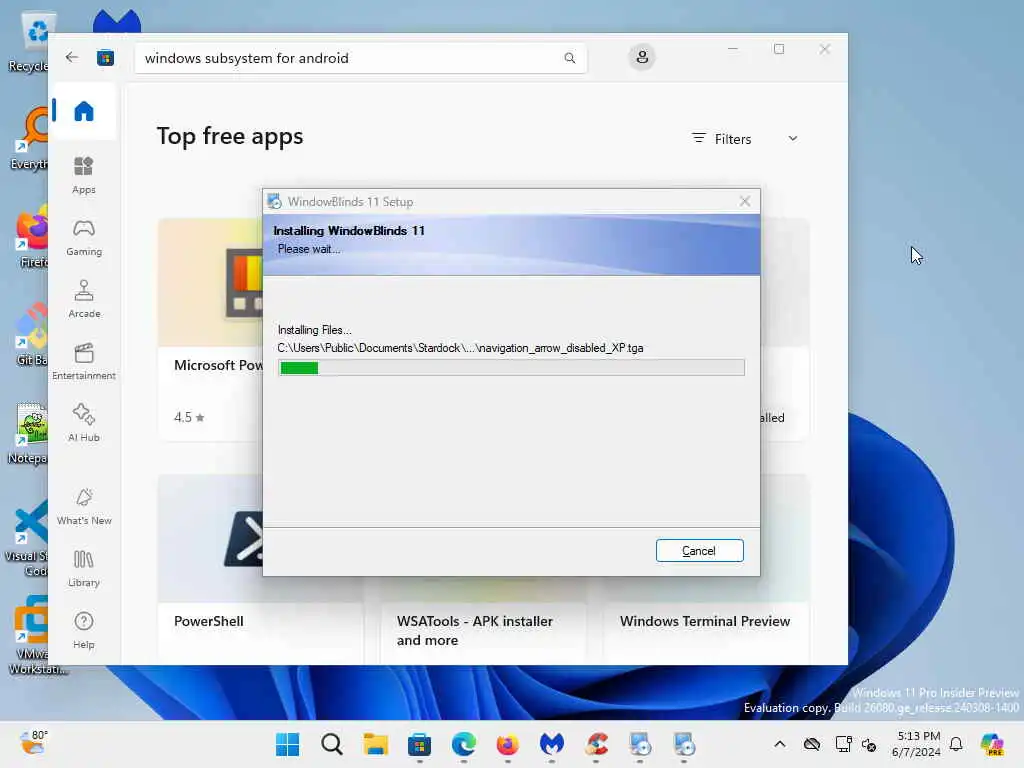Open Malwarebytes from taskbar
1024x768 pixels.
tap(552, 744)
